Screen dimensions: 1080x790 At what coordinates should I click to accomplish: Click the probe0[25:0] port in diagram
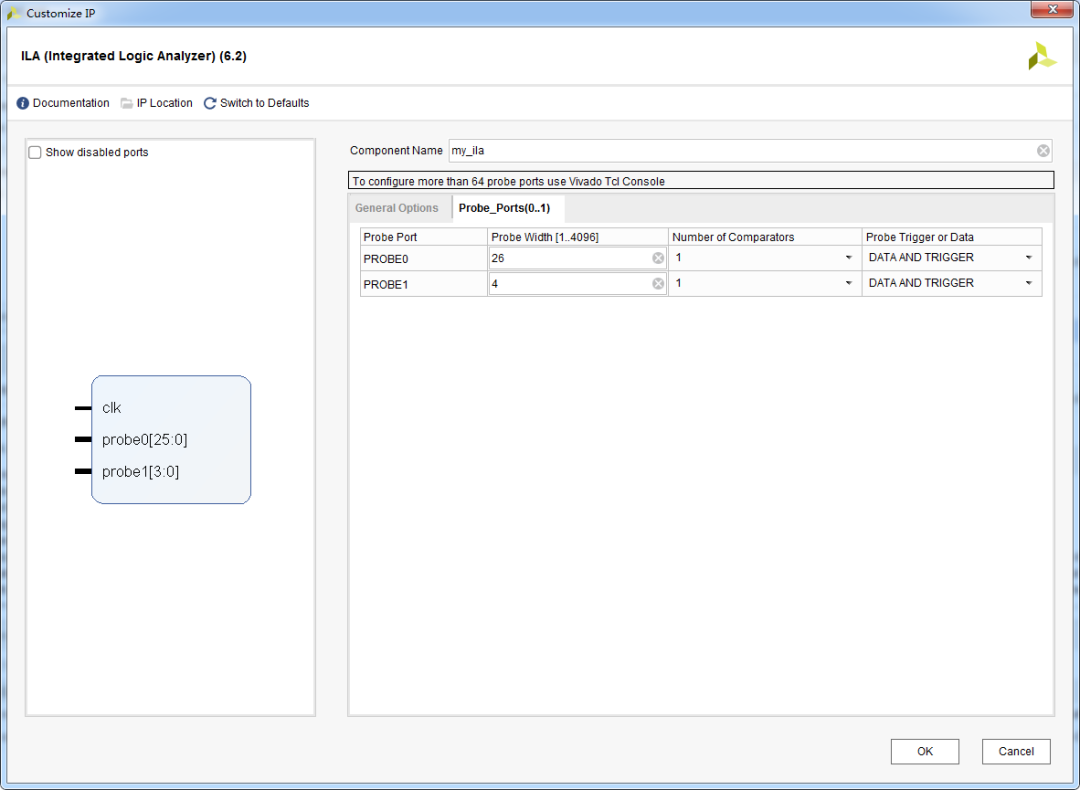pos(145,439)
